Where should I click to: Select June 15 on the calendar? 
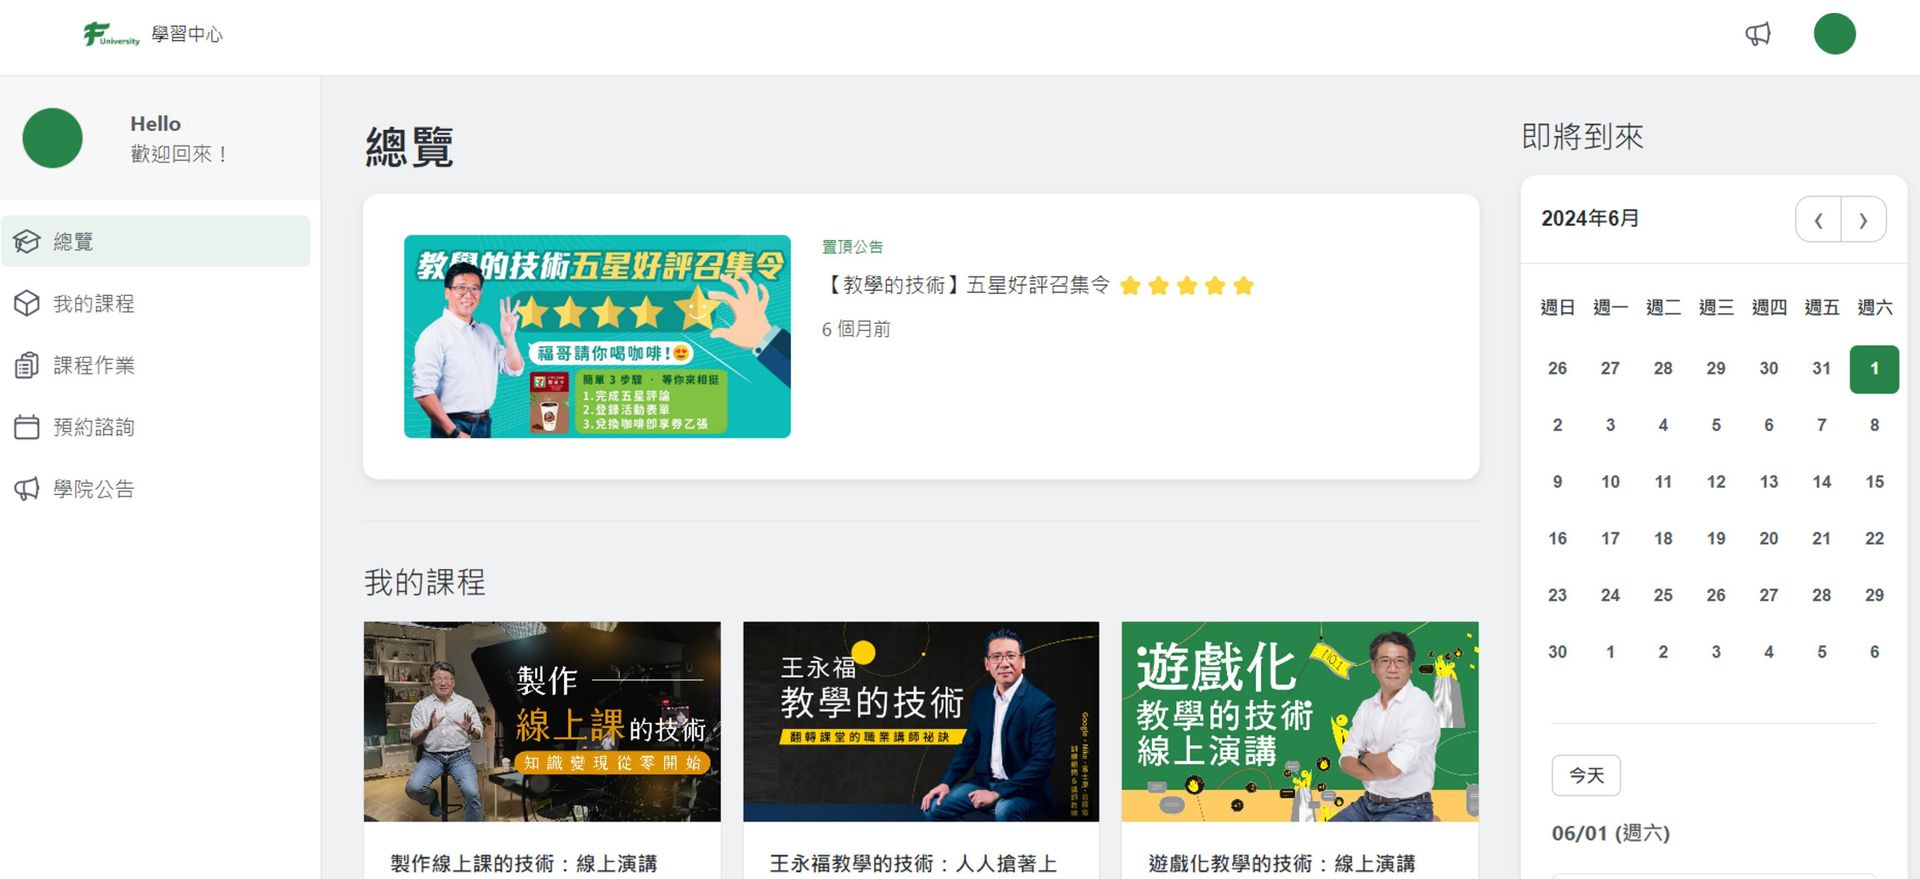coord(1874,482)
